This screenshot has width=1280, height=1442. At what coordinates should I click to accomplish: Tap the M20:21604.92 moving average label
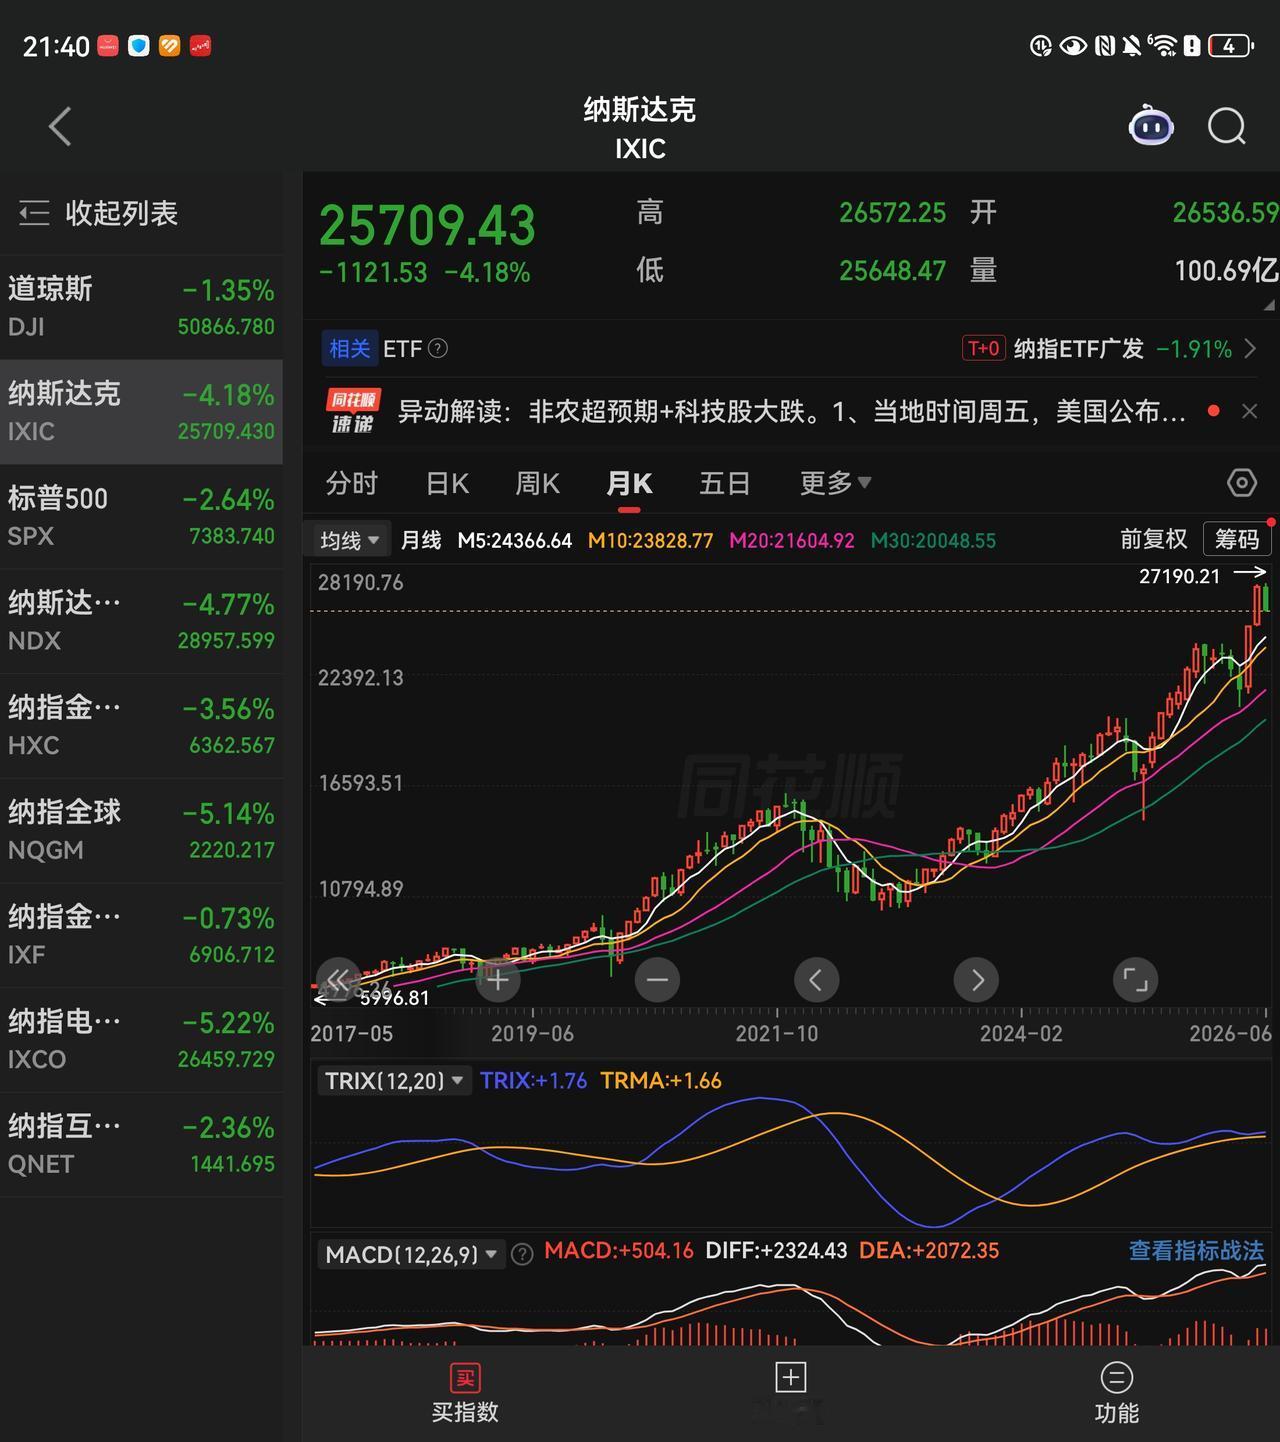click(x=792, y=541)
